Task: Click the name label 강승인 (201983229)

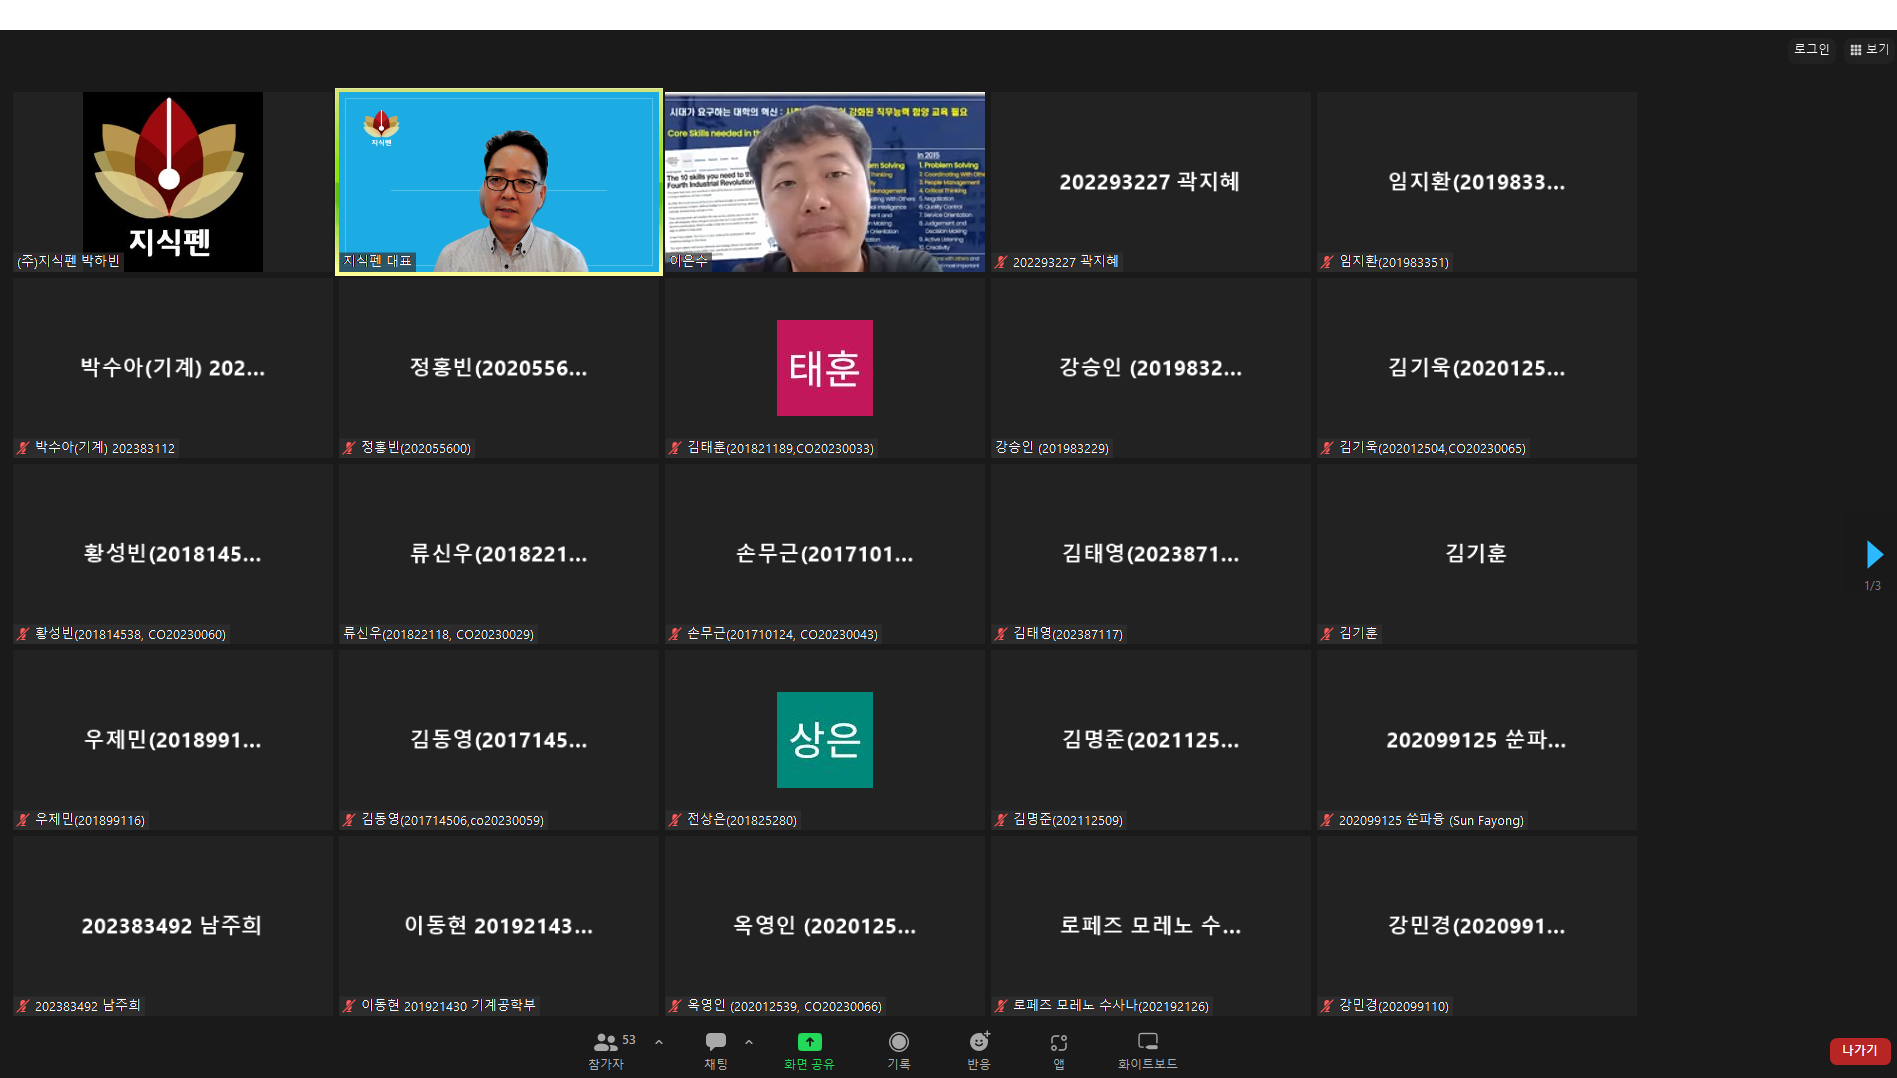Action: 1052,448
